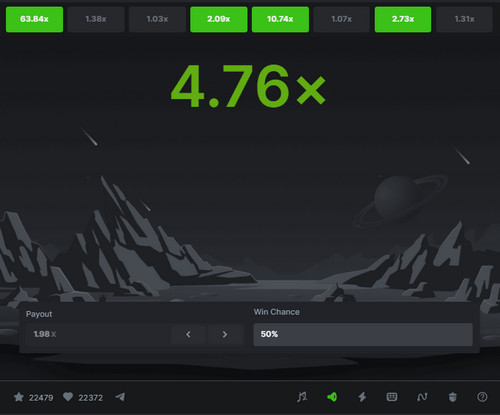Open the live stats graph icon
This screenshot has width=500, height=415.
422,397
